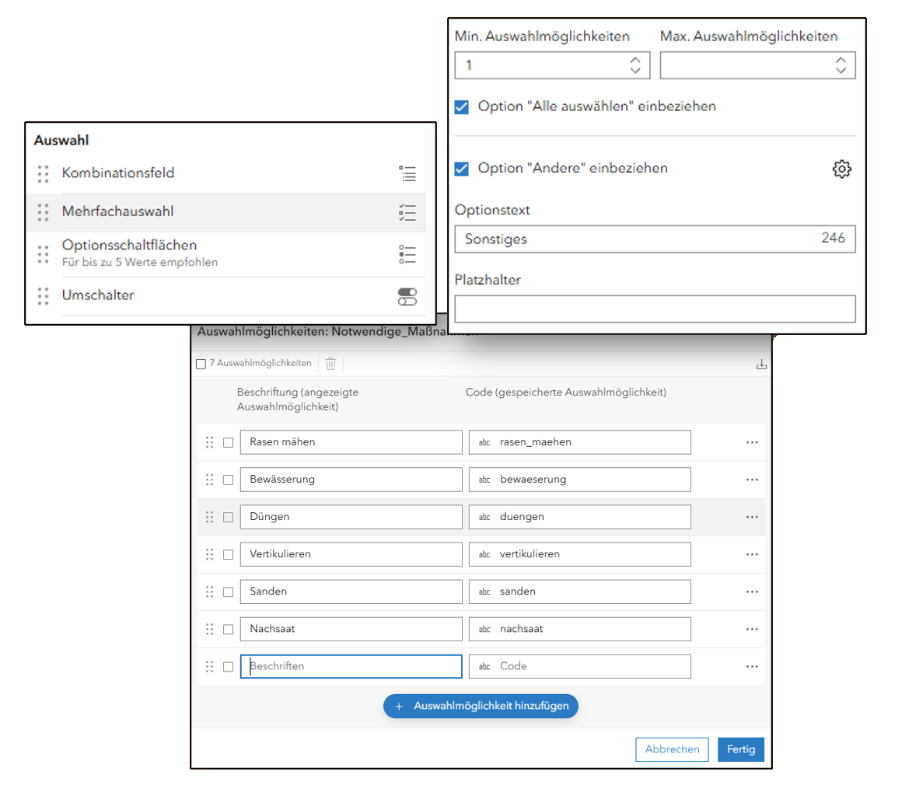Click the Umschalter toggle icon
Viewport: 906px width, 787px height.
[407, 297]
